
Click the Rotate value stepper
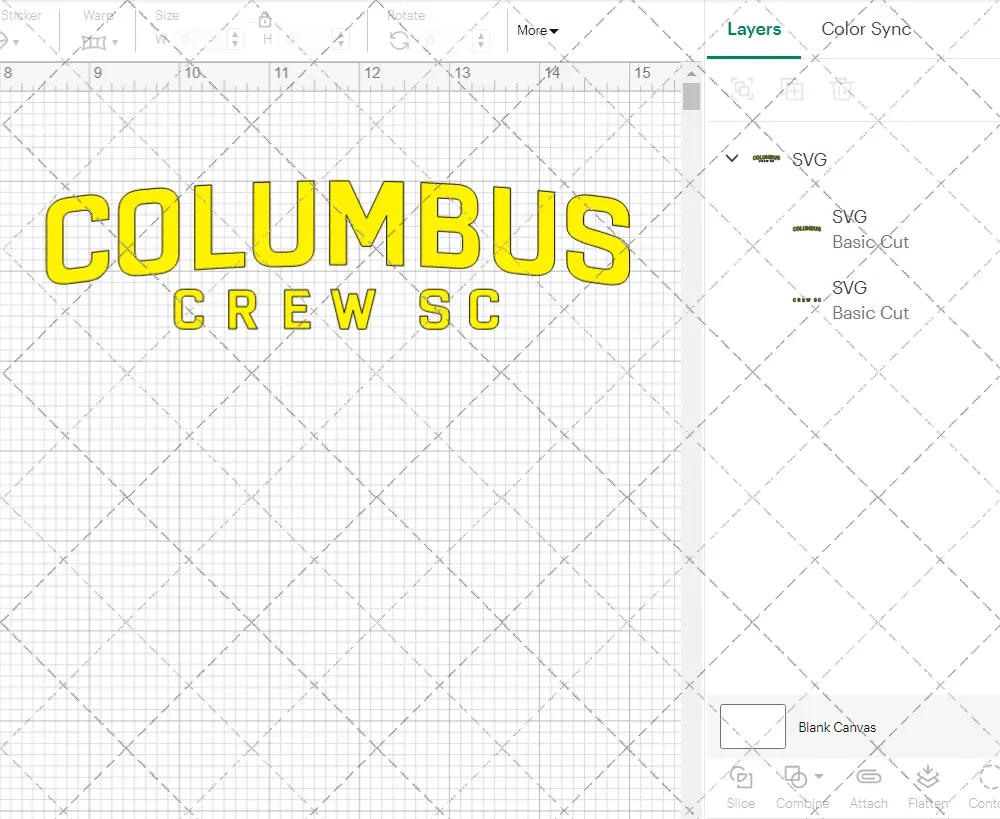[x=481, y=40]
